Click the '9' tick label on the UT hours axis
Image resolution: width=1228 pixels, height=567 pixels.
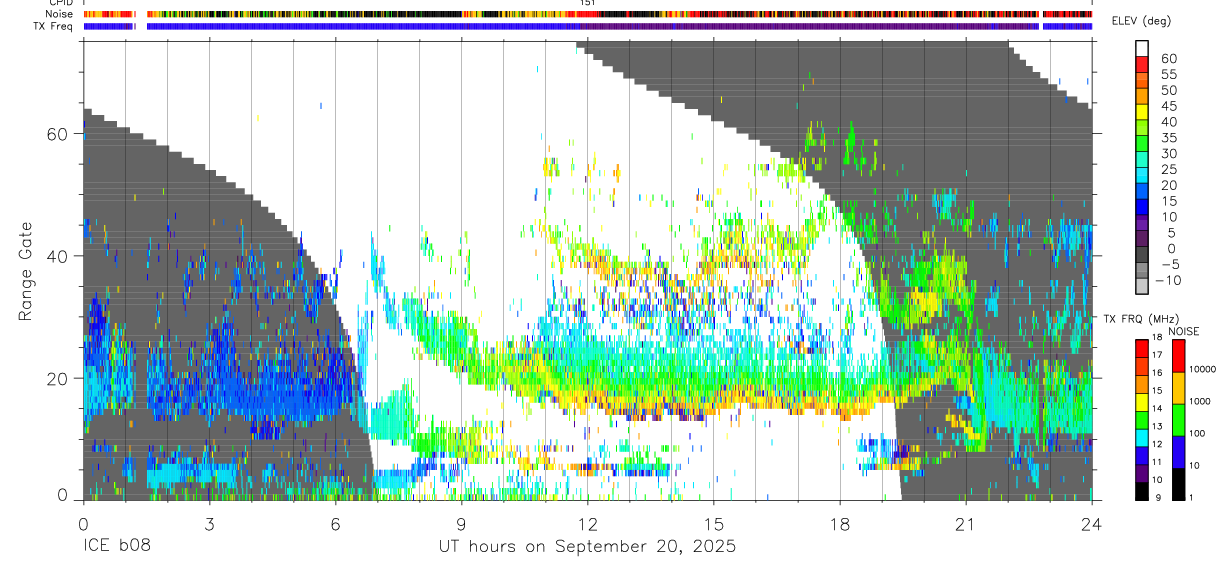(x=461, y=522)
